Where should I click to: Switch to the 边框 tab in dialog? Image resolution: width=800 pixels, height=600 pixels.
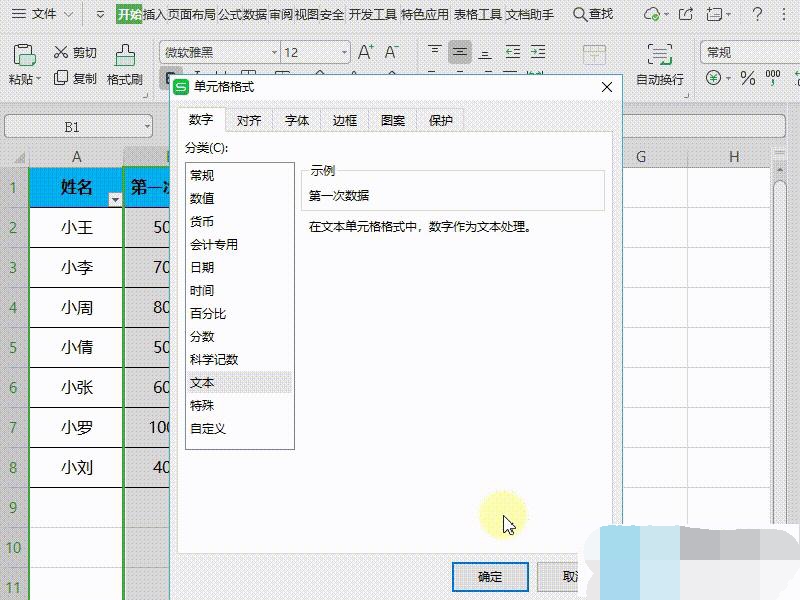point(345,120)
